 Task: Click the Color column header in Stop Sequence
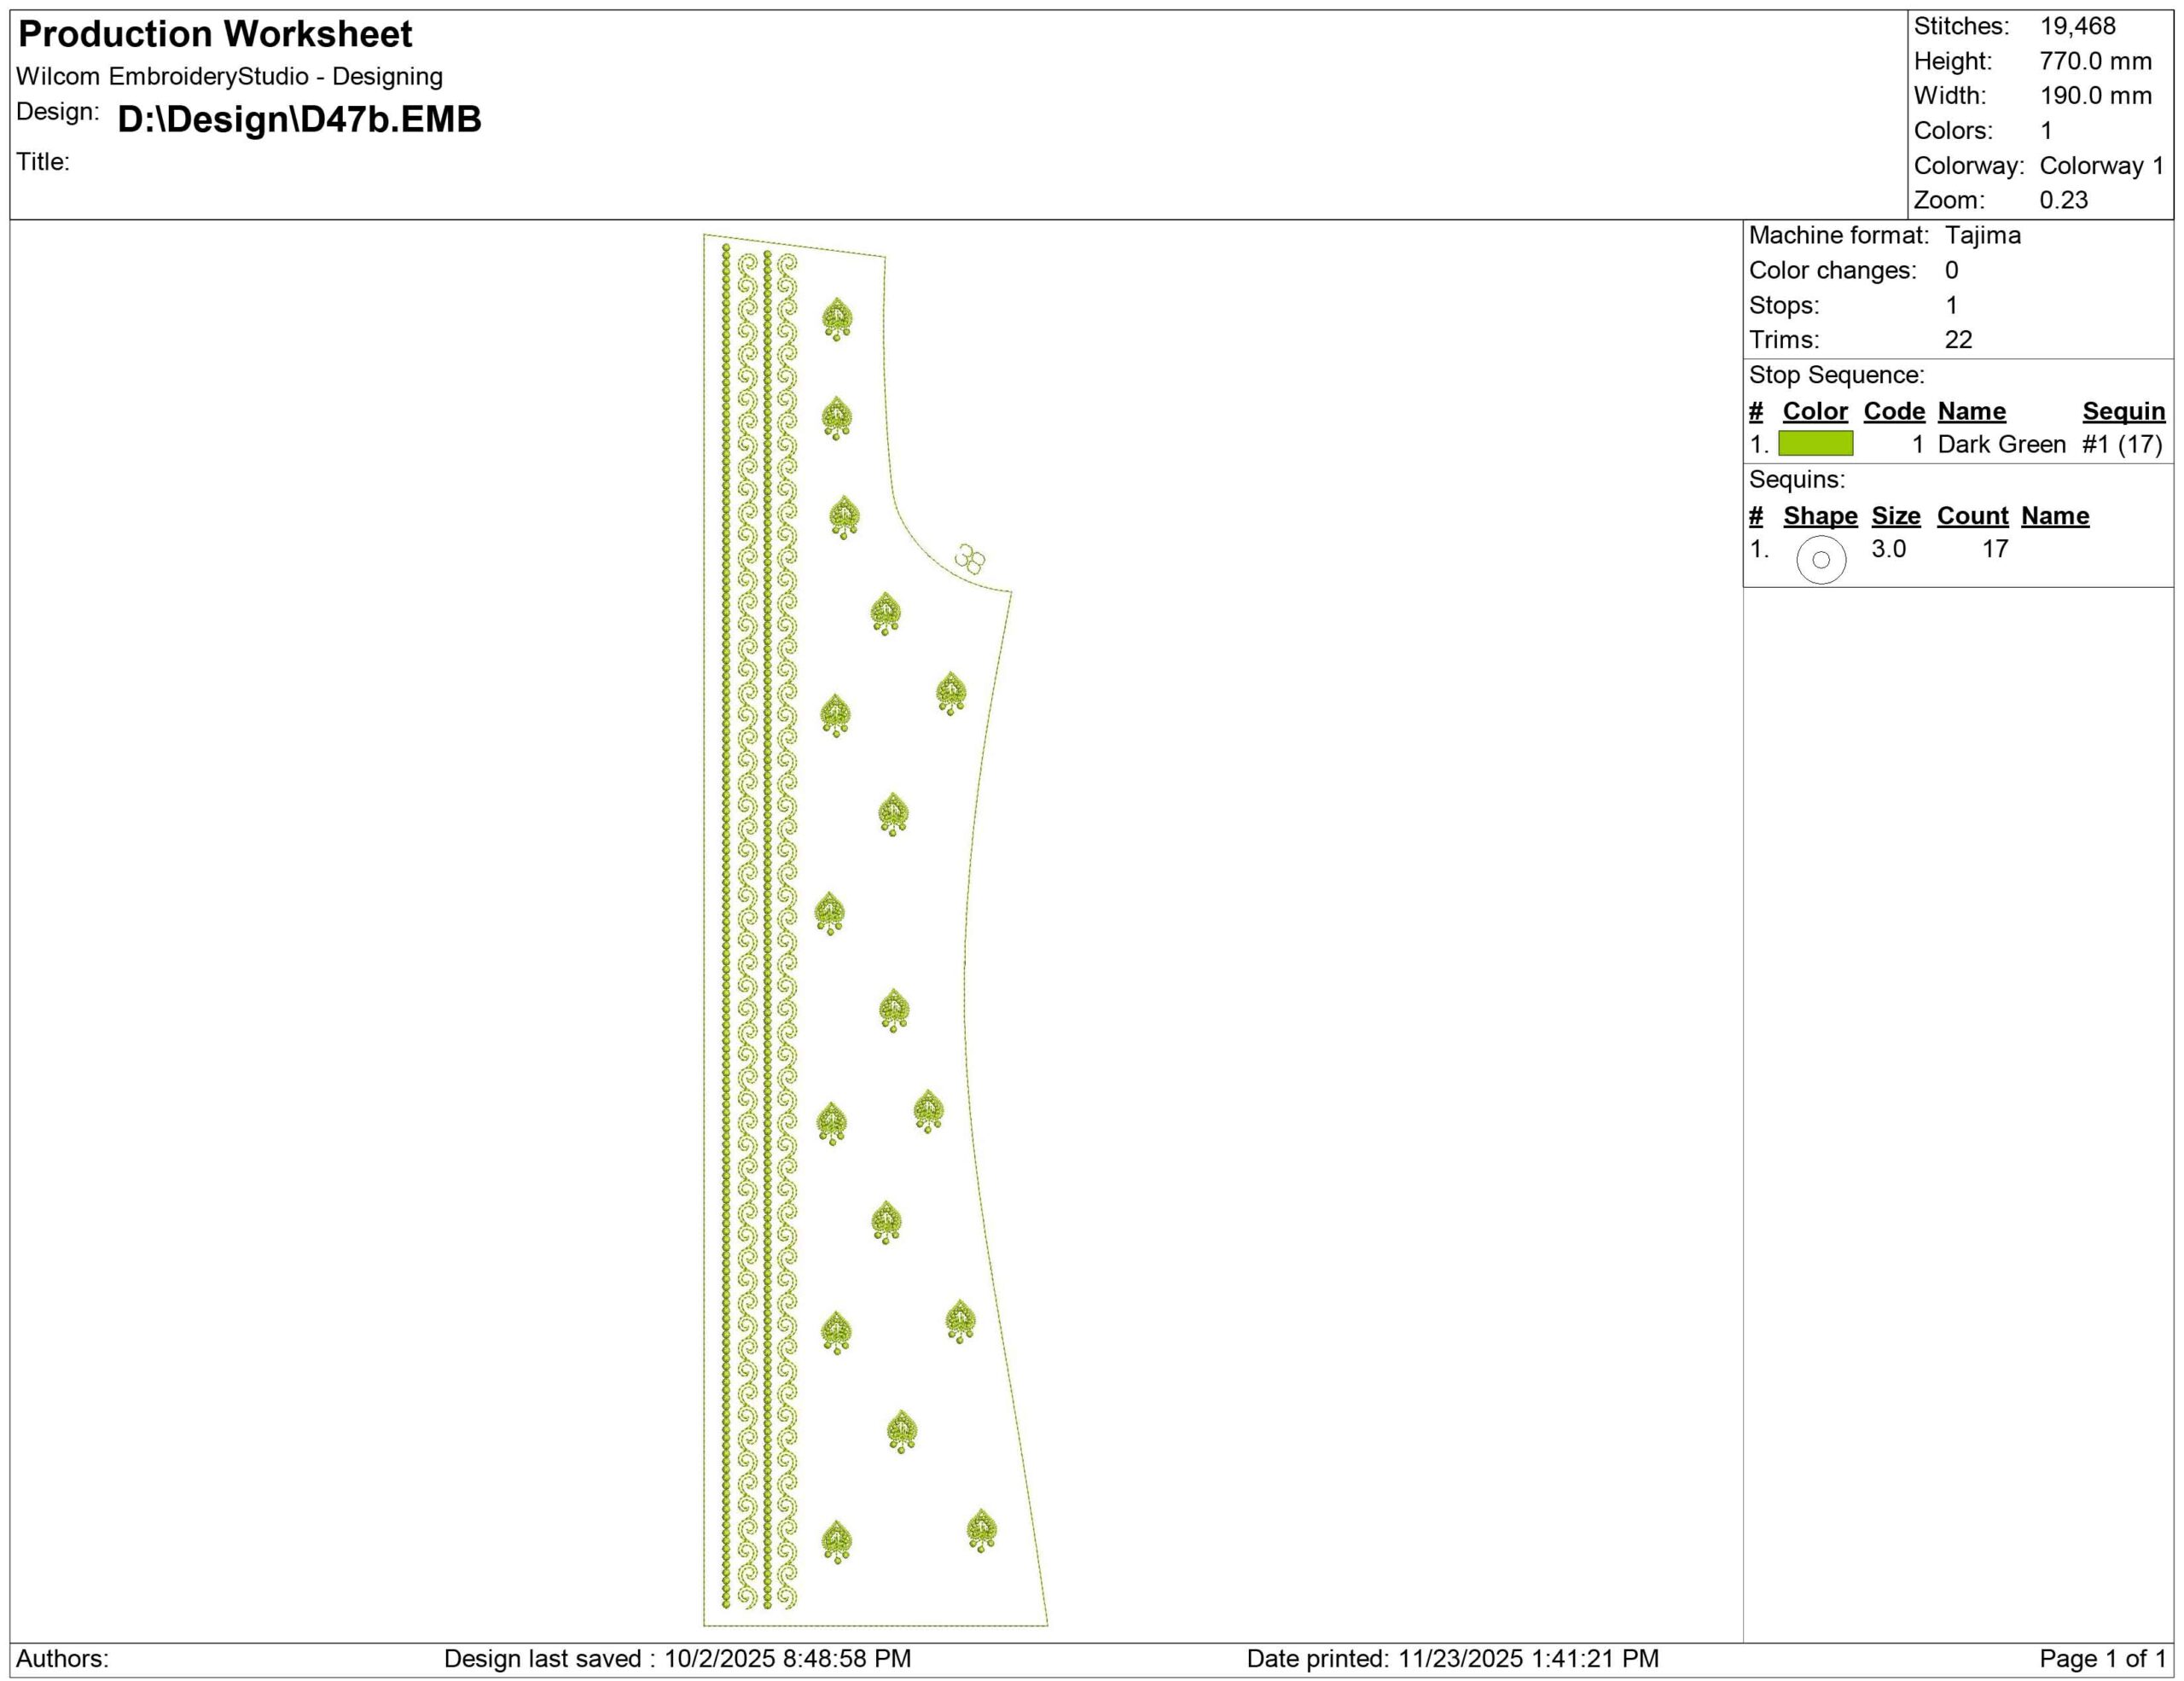(x=1814, y=411)
